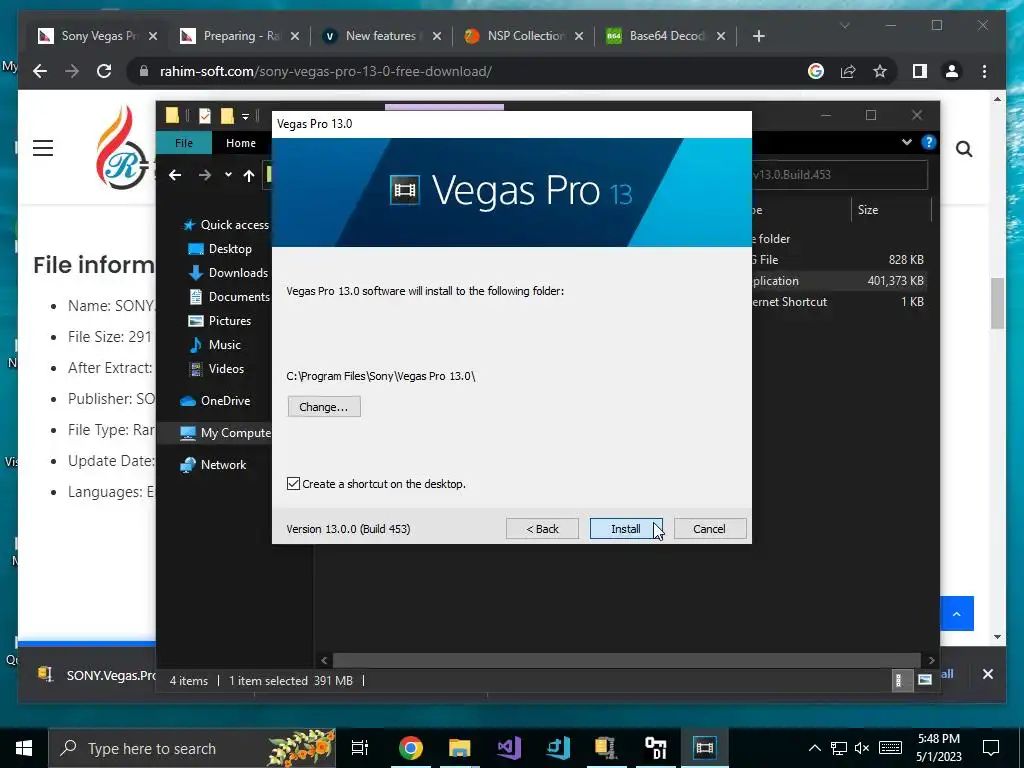Open Visual Studio from taskbar
The image size is (1024, 768).
tap(509, 748)
